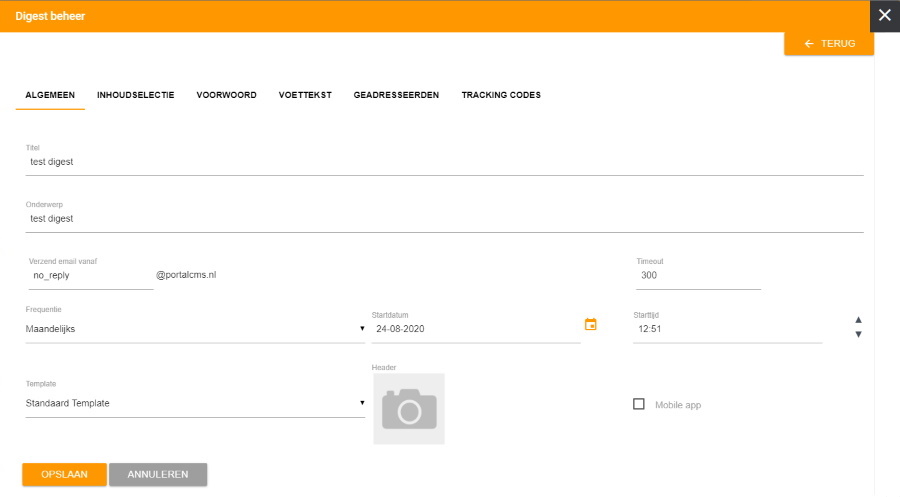Click the Header camera image placeholder

(x=409, y=408)
